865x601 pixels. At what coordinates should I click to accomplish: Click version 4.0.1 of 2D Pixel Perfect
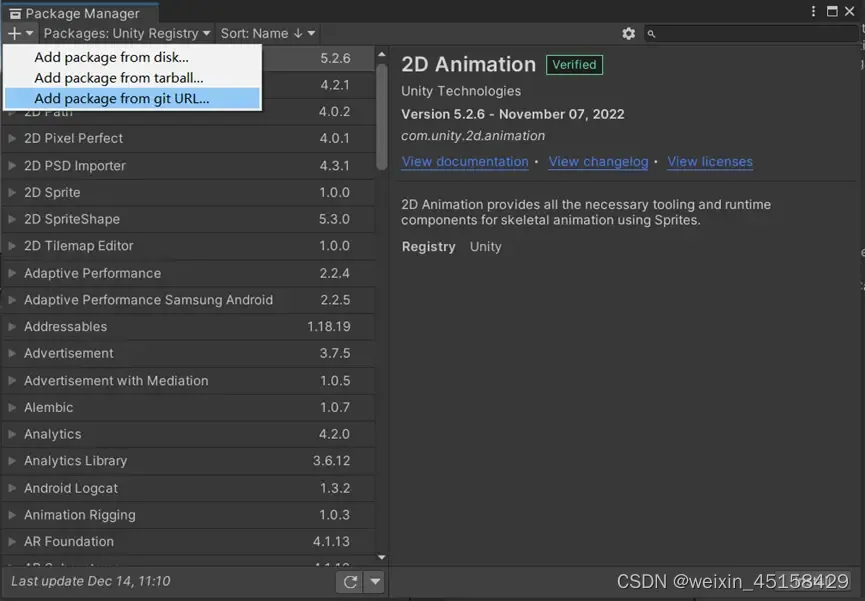click(x=334, y=139)
